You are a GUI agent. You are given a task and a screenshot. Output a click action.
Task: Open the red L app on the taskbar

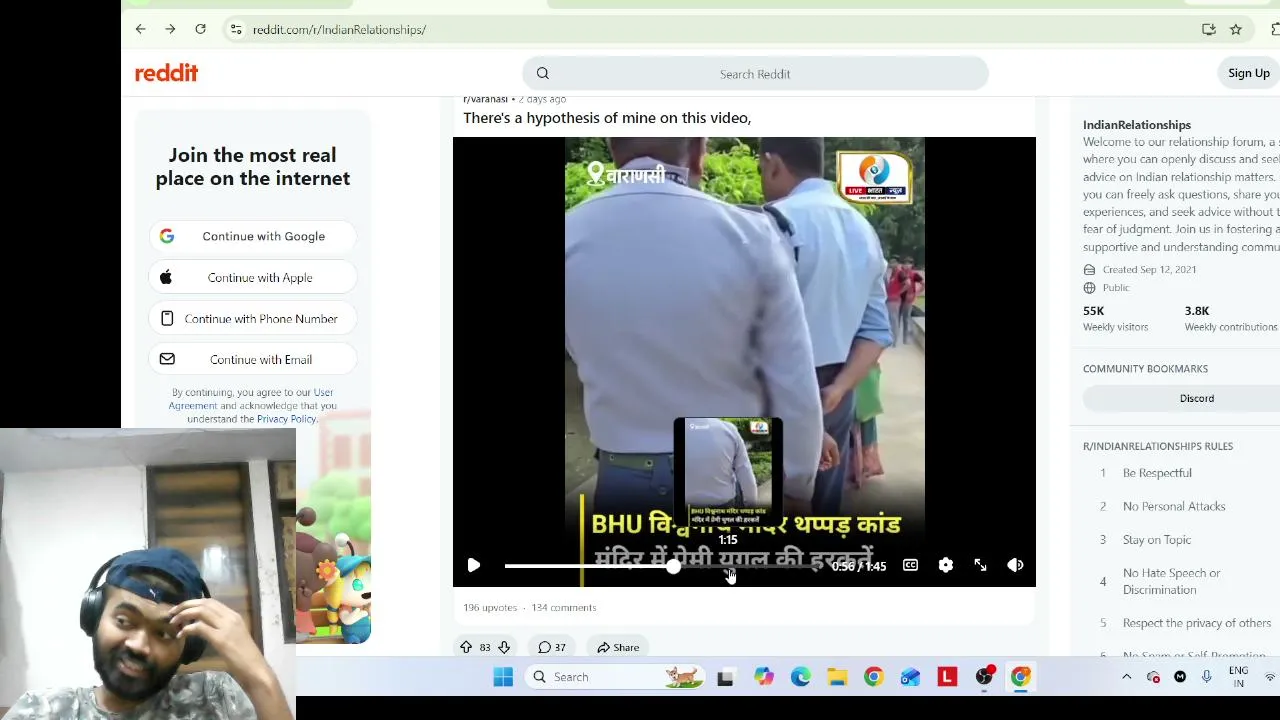click(x=947, y=677)
